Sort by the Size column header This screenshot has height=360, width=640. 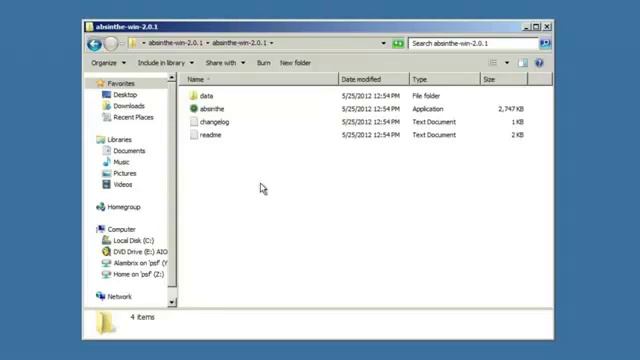(x=504, y=79)
